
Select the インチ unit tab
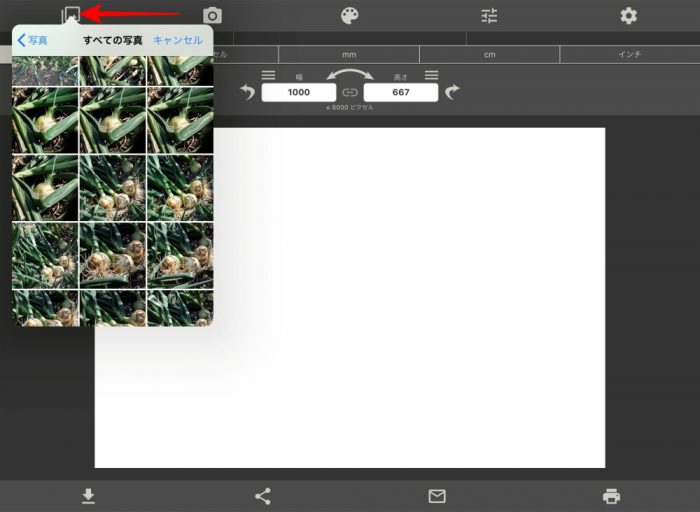[630, 54]
